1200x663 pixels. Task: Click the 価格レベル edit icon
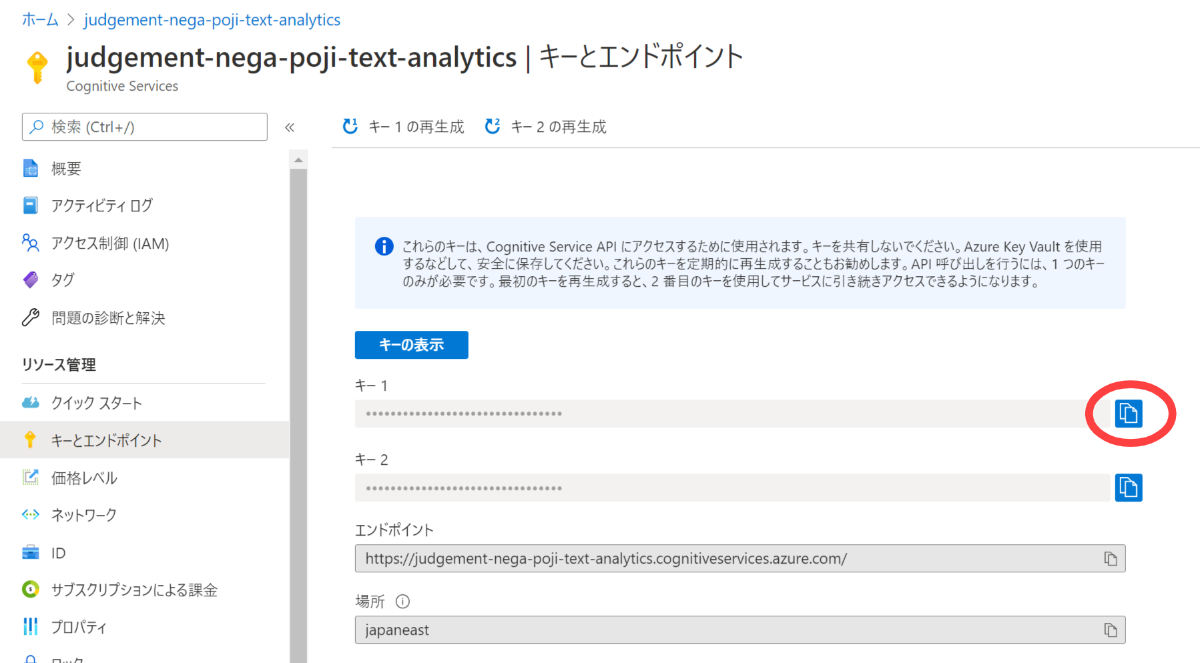(31, 477)
